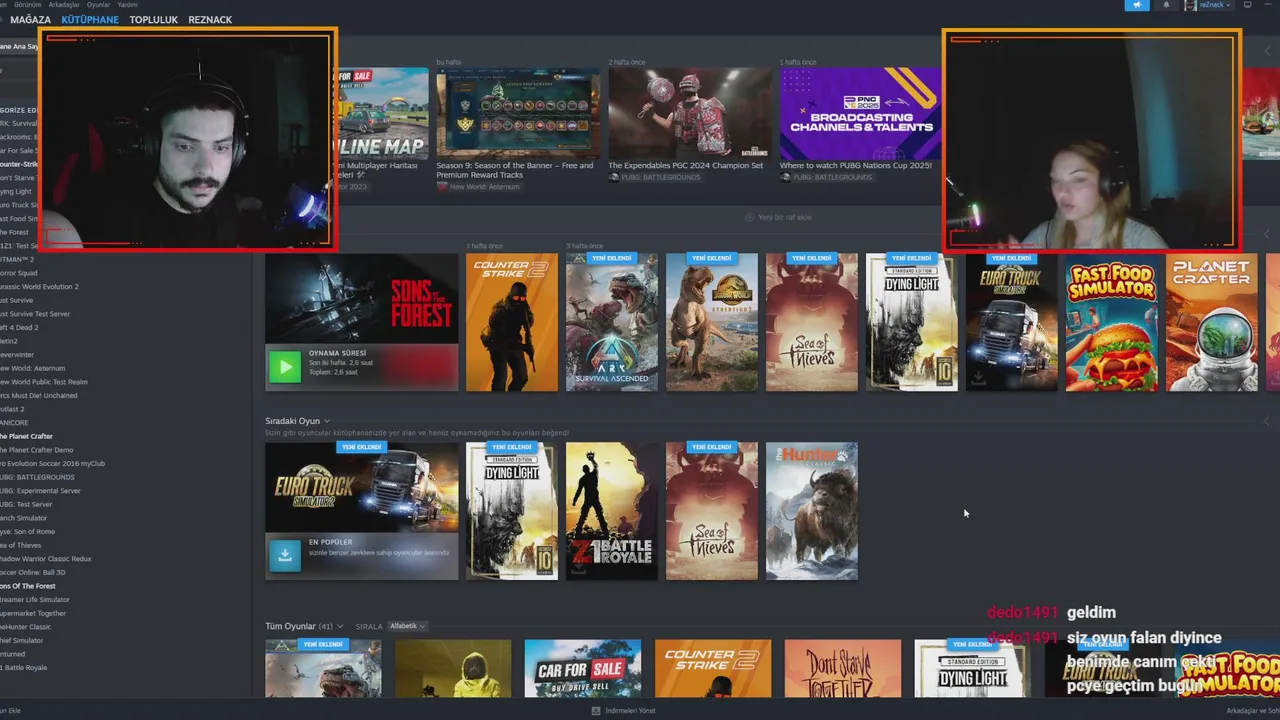The image size is (1280, 720).
Task: Switch to Big Picture mode via monitor icon
Action: click(x=1247, y=5)
